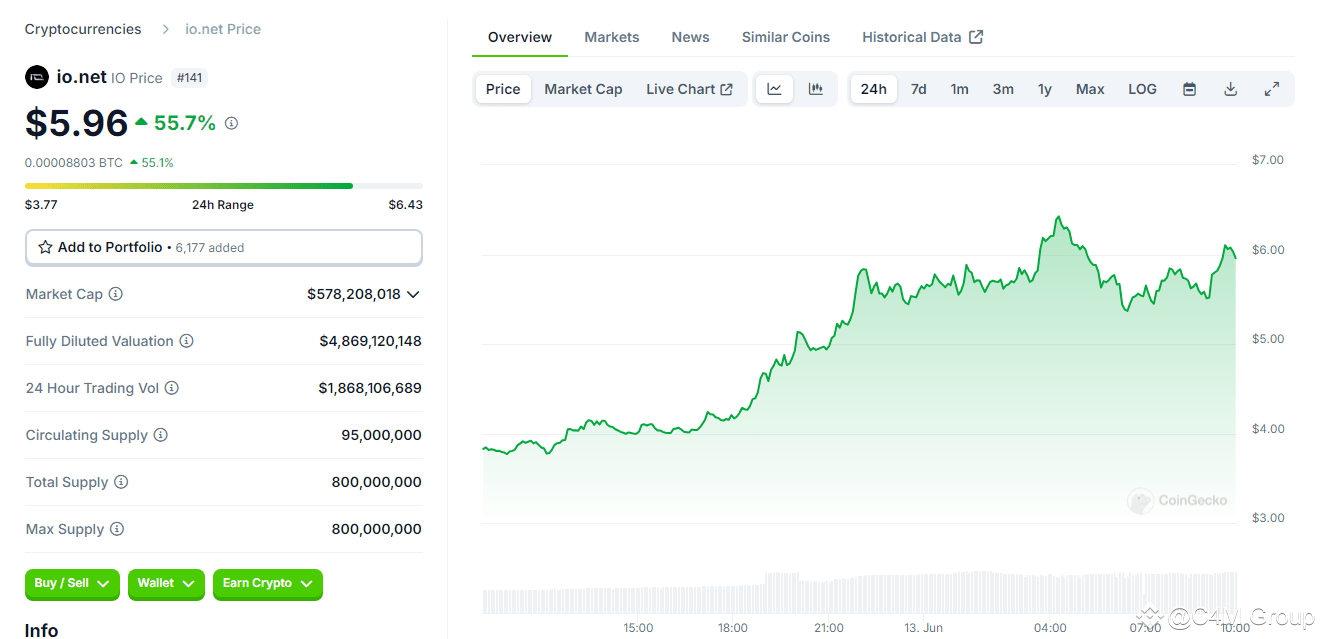Screen dimensions: 1323x639
Task: Switch chart to Market Cap mode
Action: [583, 89]
